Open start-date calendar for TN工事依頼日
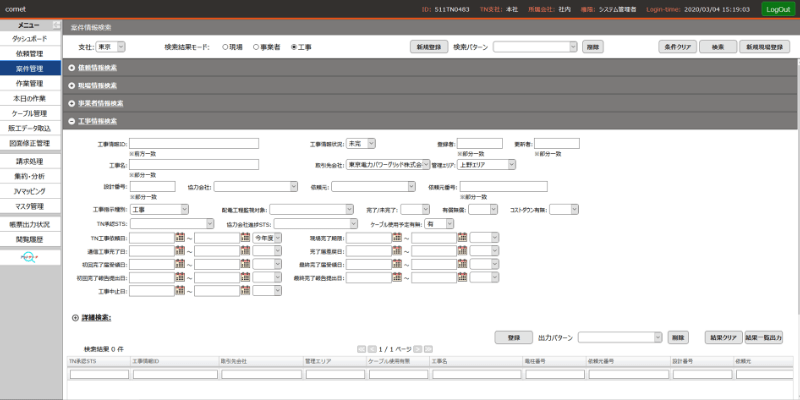The image size is (800, 400). (180, 237)
